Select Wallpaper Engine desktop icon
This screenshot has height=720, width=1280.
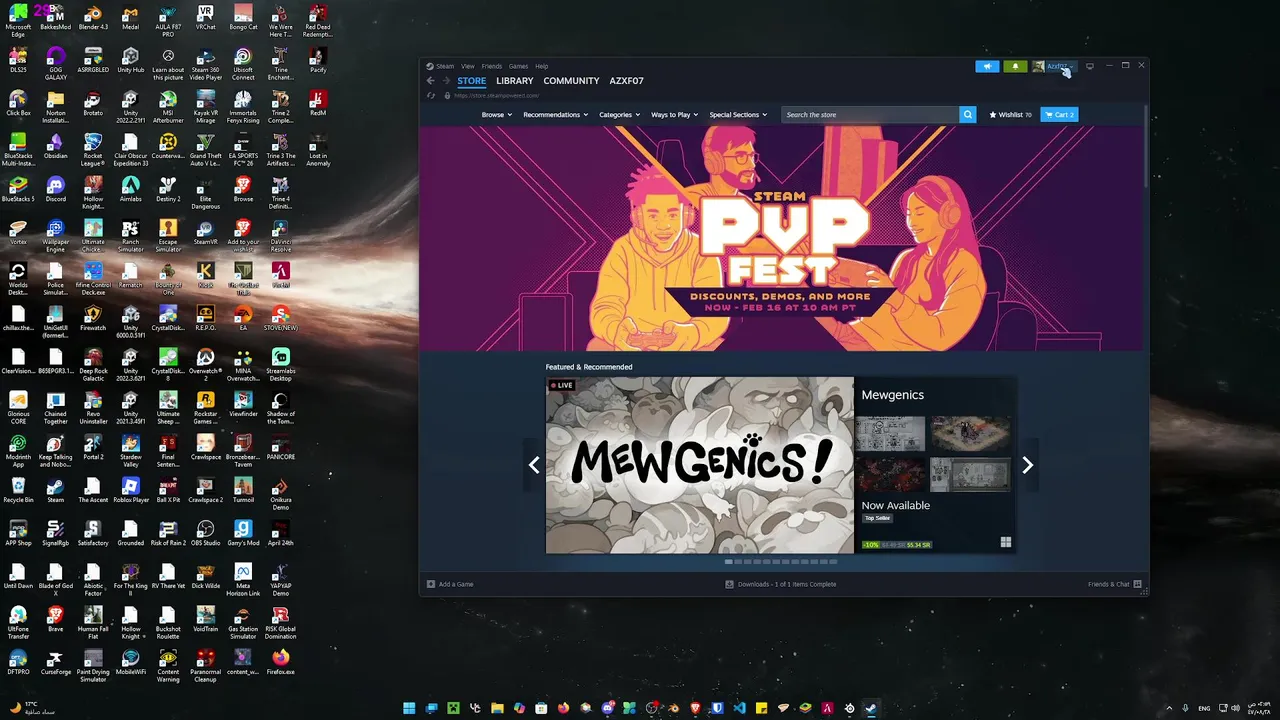pyautogui.click(x=56, y=235)
